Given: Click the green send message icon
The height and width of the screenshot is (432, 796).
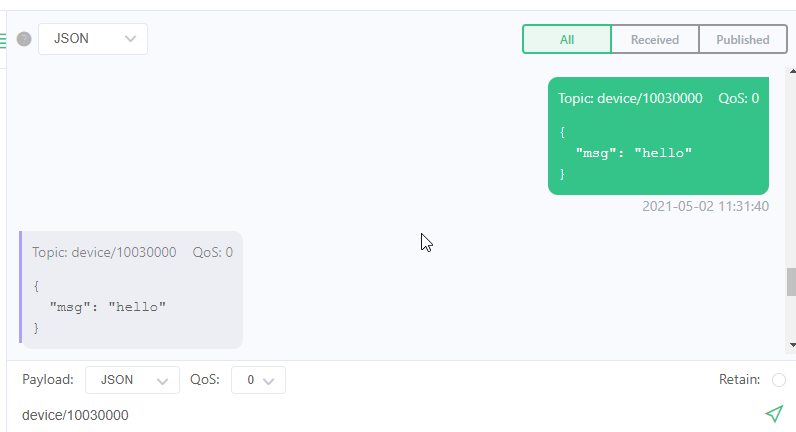Looking at the screenshot, I should coord(774,414).
